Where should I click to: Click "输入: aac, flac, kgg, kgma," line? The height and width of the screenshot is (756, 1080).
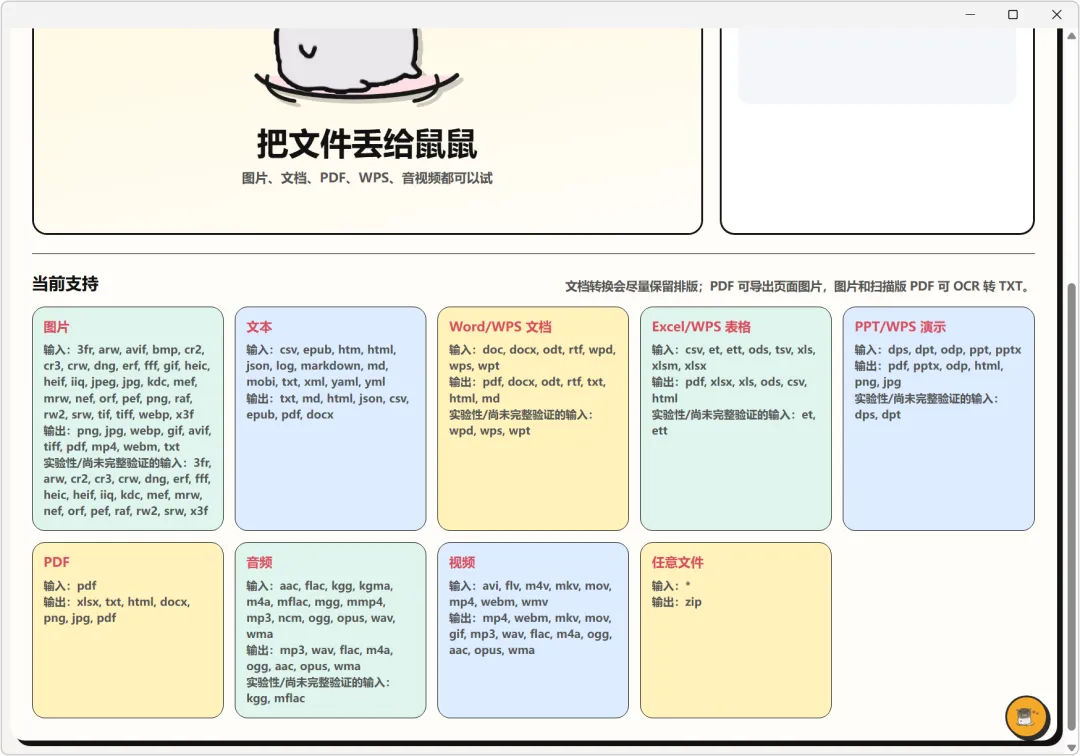tap(320, 586)
